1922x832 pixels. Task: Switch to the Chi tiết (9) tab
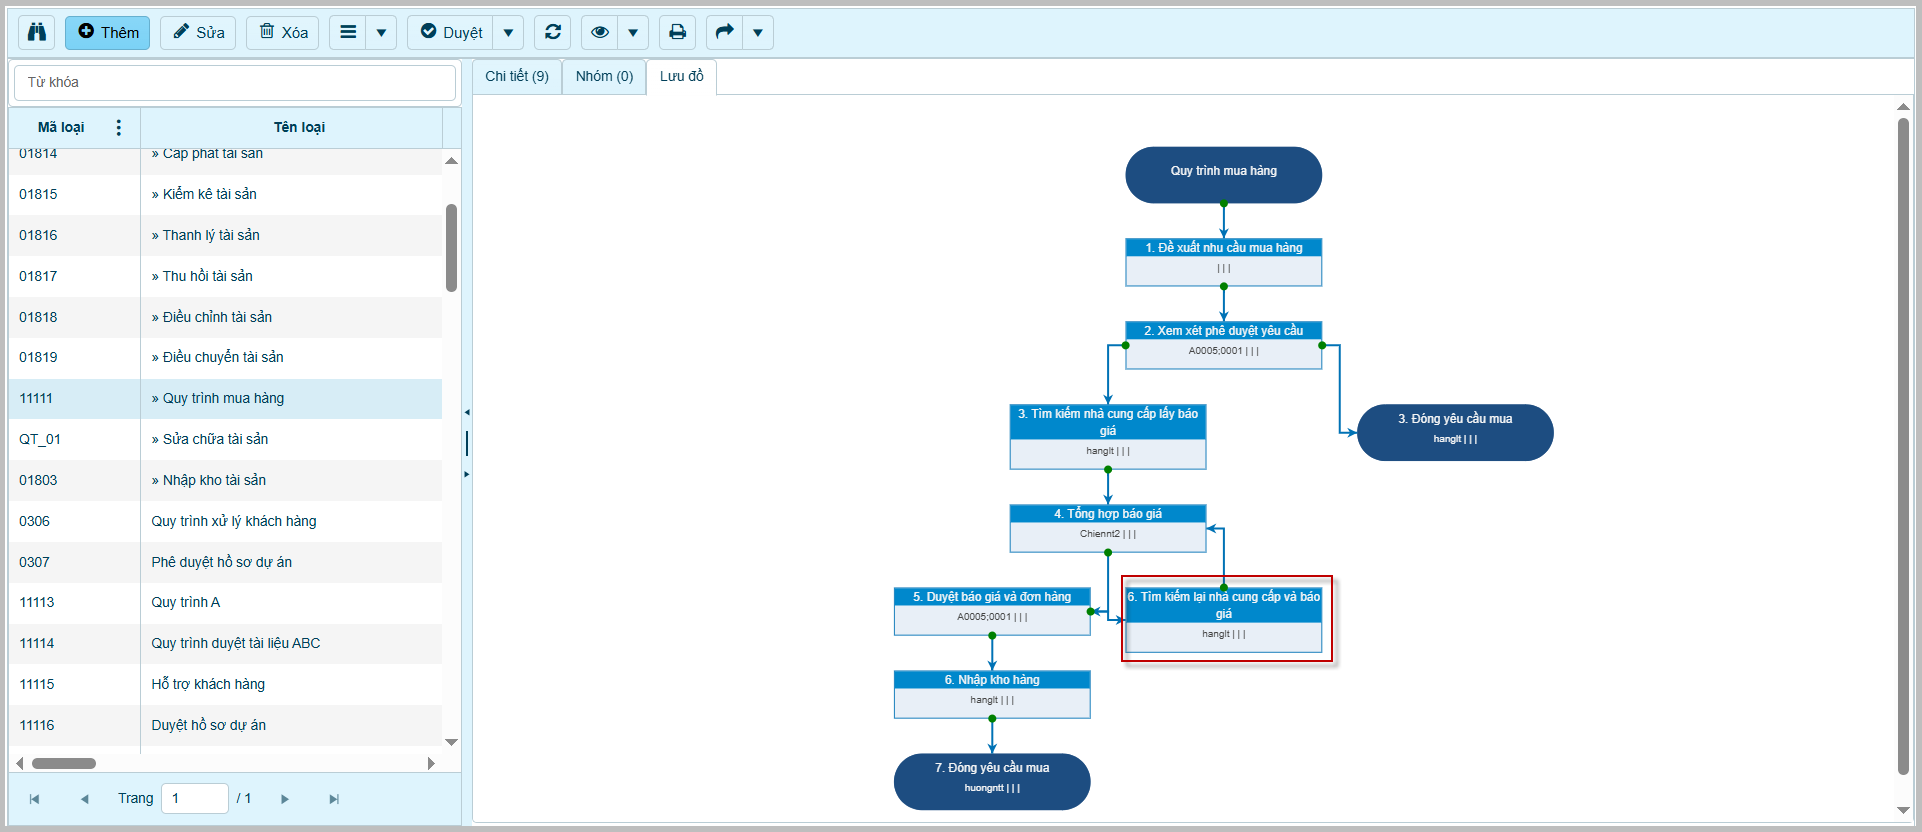coord(517,76)
